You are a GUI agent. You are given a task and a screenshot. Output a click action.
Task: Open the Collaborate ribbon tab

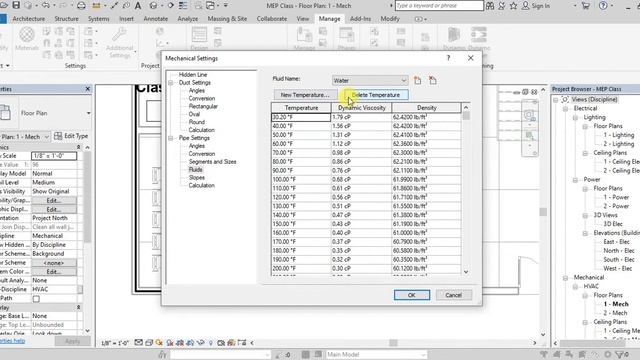272,19
